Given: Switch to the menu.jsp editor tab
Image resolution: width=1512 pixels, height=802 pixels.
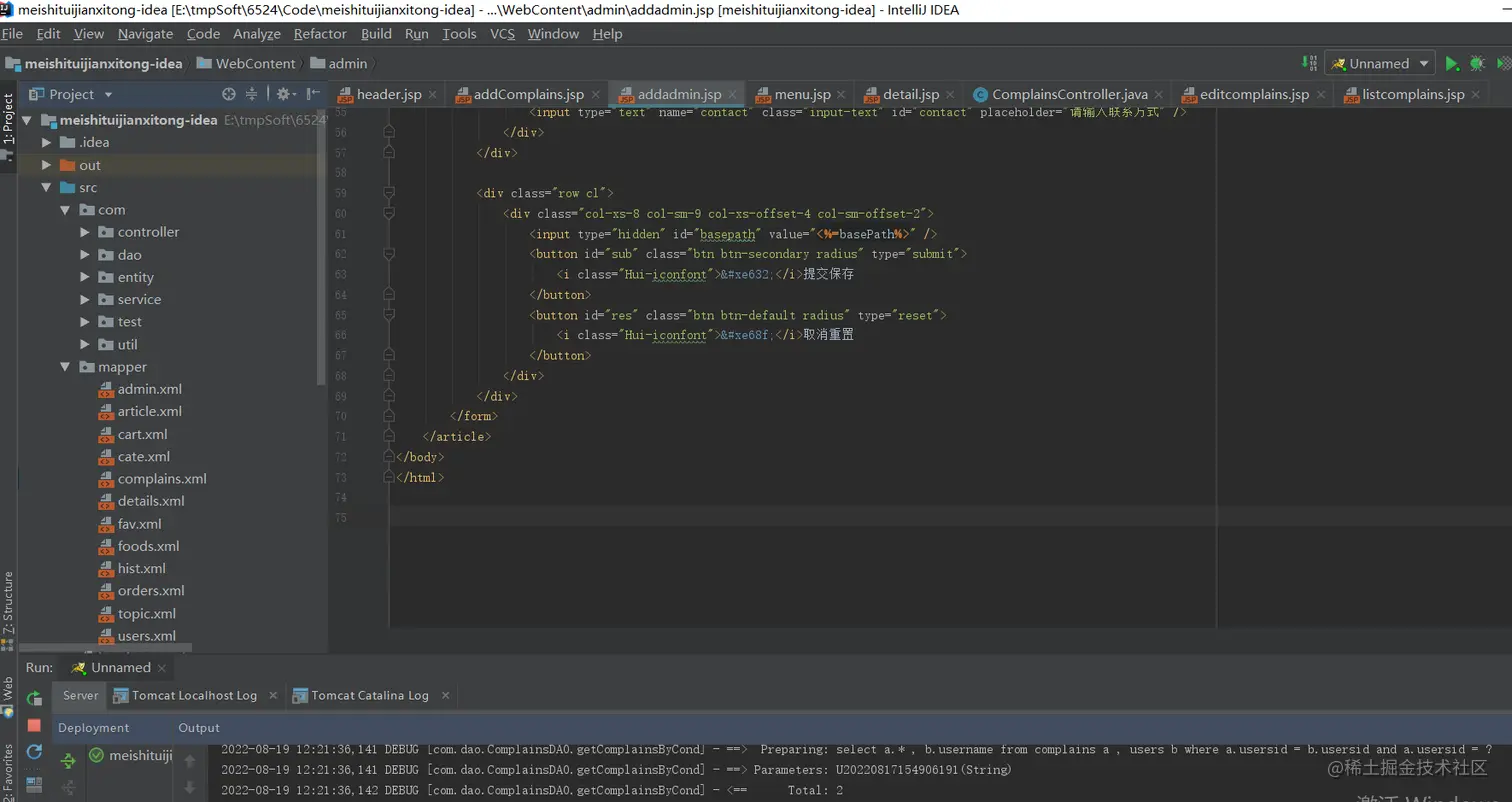Looking at the screenshot, I should click(x=802, y=94).
